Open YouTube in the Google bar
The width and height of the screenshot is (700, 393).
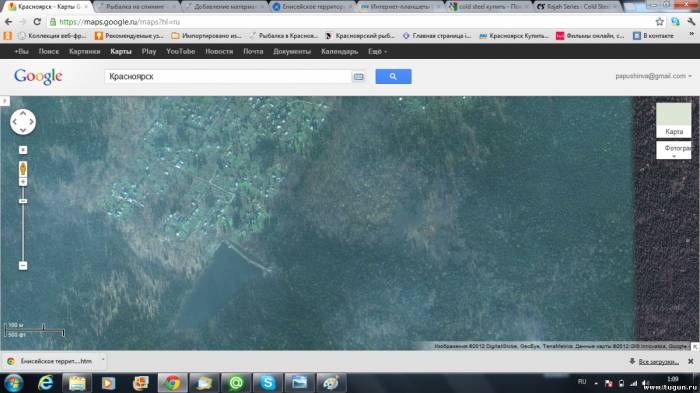pyautogui.click(x=180, y=51)
